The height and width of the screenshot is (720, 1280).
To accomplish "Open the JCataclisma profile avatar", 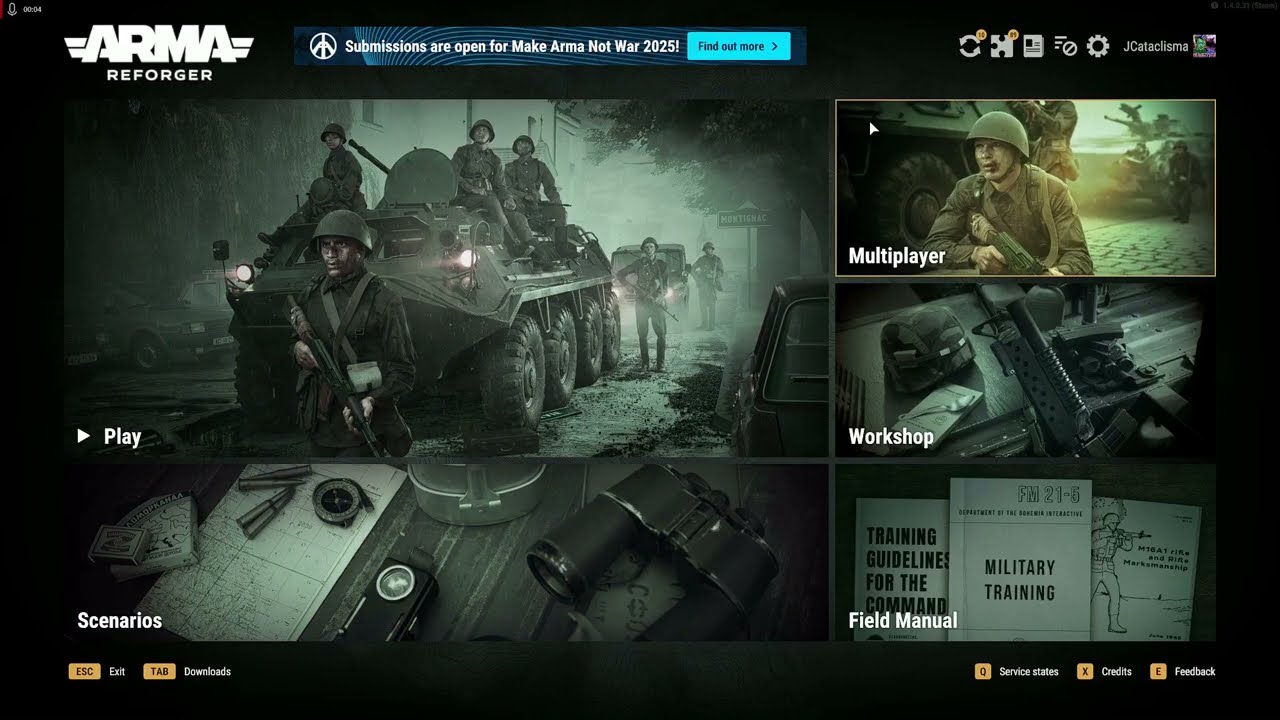I will coord(1205,46).
